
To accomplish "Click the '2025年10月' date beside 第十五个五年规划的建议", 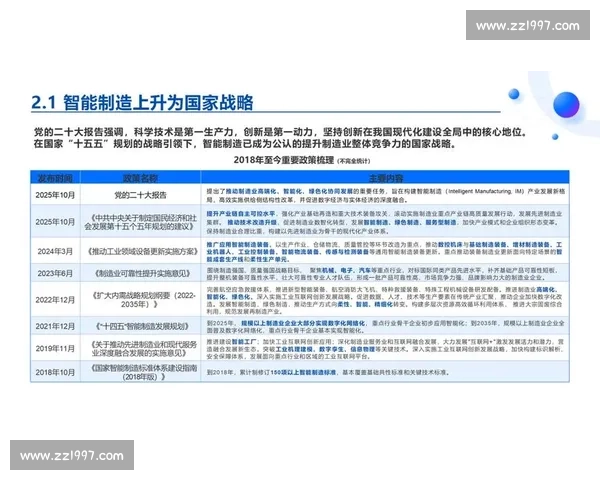I will 55,222.
